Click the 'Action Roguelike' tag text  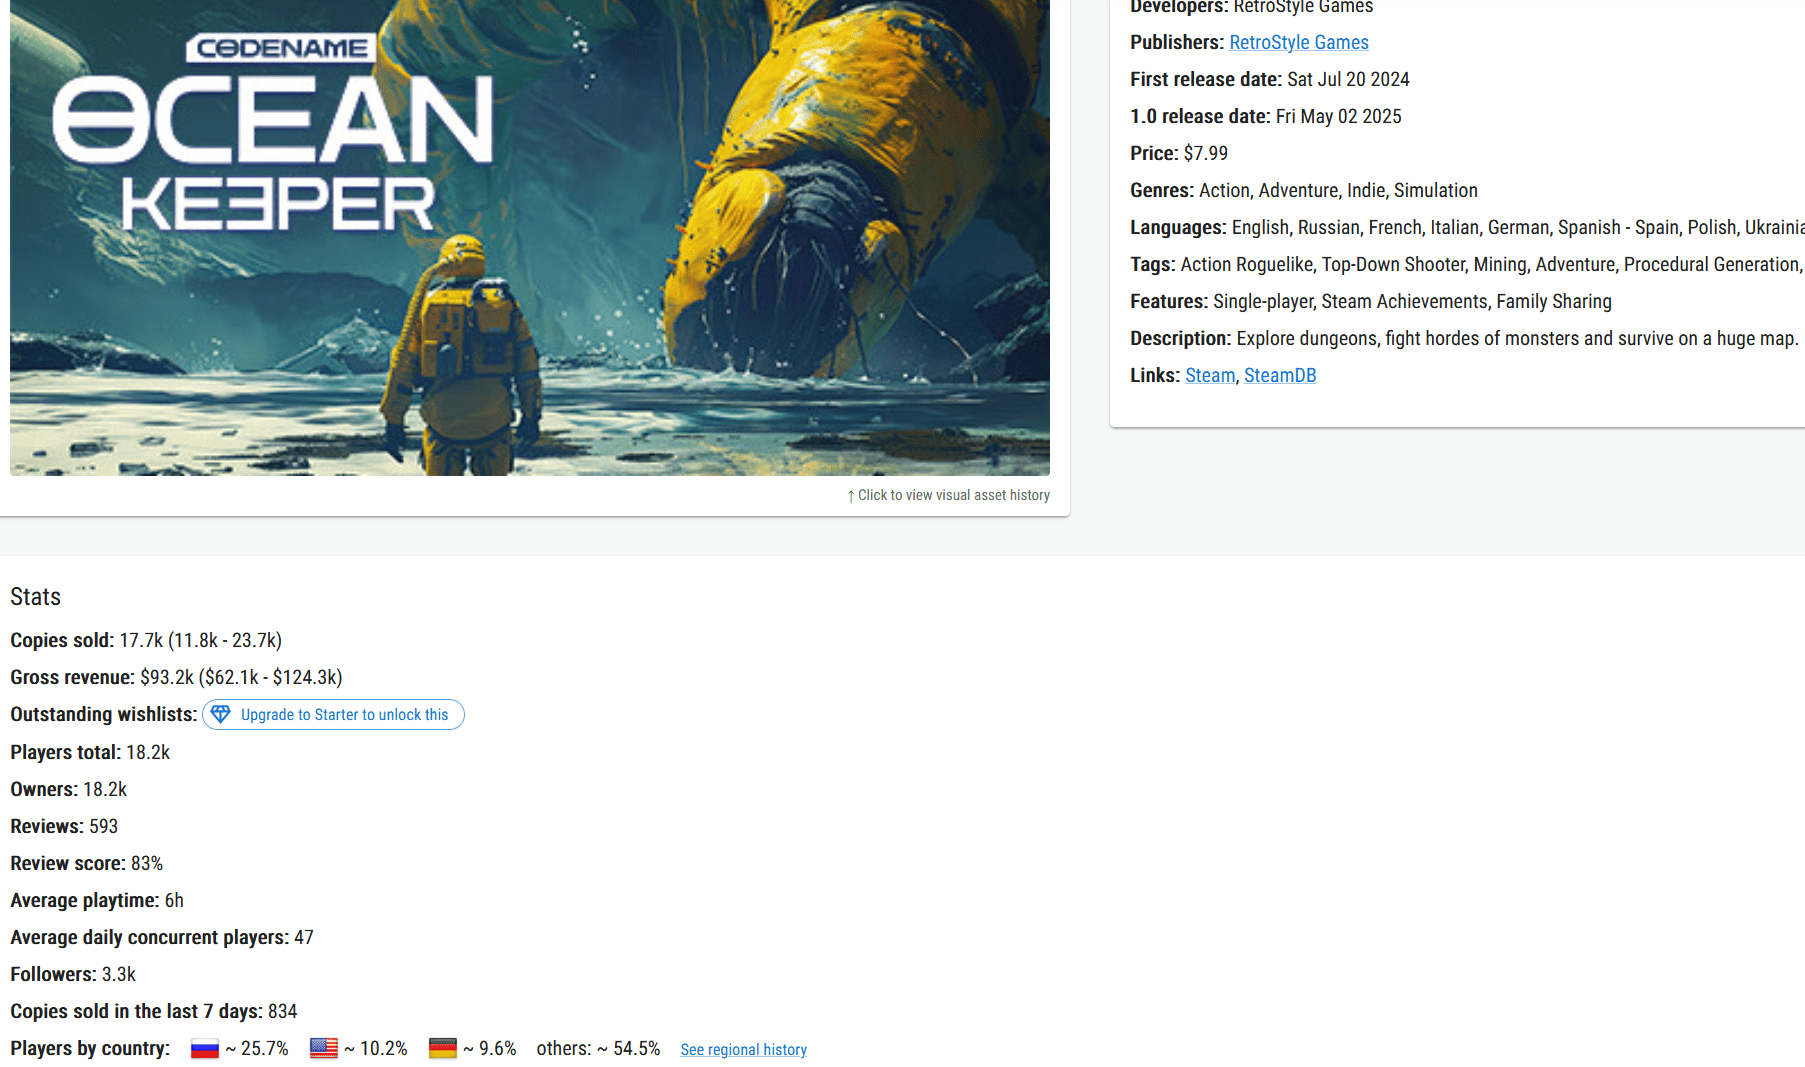click(x=1246, y=264)
